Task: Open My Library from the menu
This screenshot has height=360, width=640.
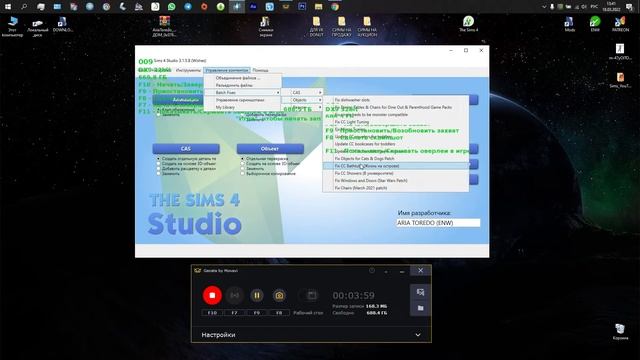Action: tap(242, 107)
